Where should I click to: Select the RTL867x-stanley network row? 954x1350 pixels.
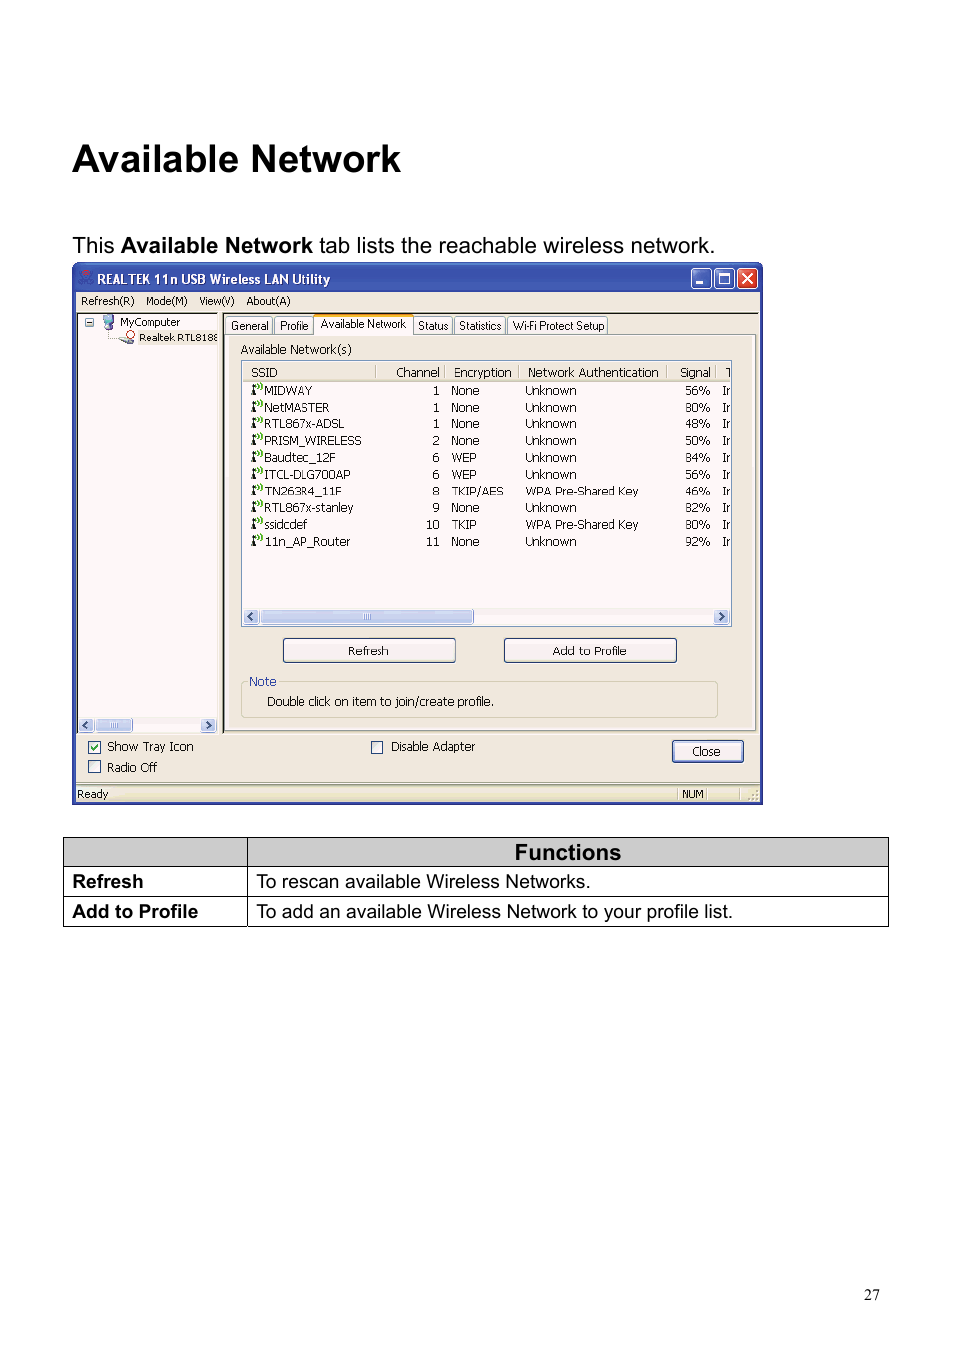pos(487,507)
